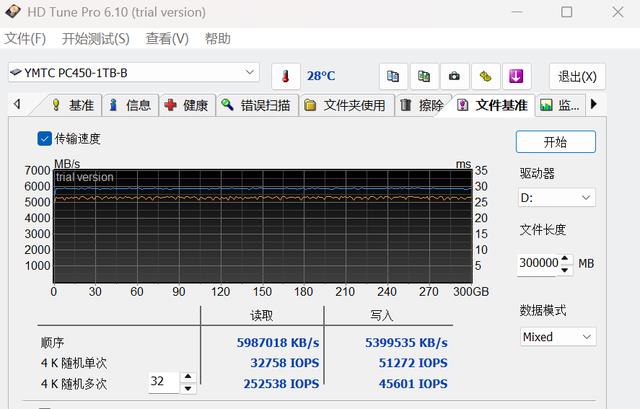Viewport: 640px width, 409px height.
Task: Open the 驱动器 D: drive dropdown
Action: click(x=557, y=198)
